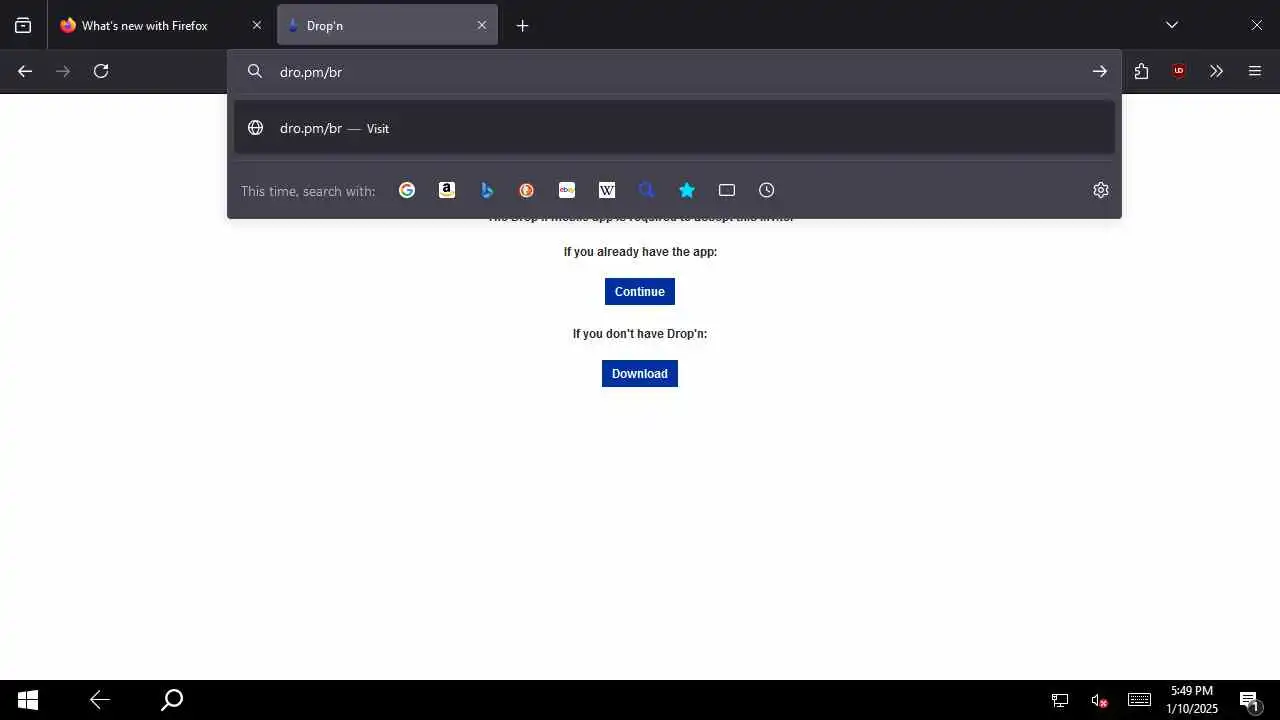Click the Download button
This screenshot has height=720, width=1280.
[640, 373]
